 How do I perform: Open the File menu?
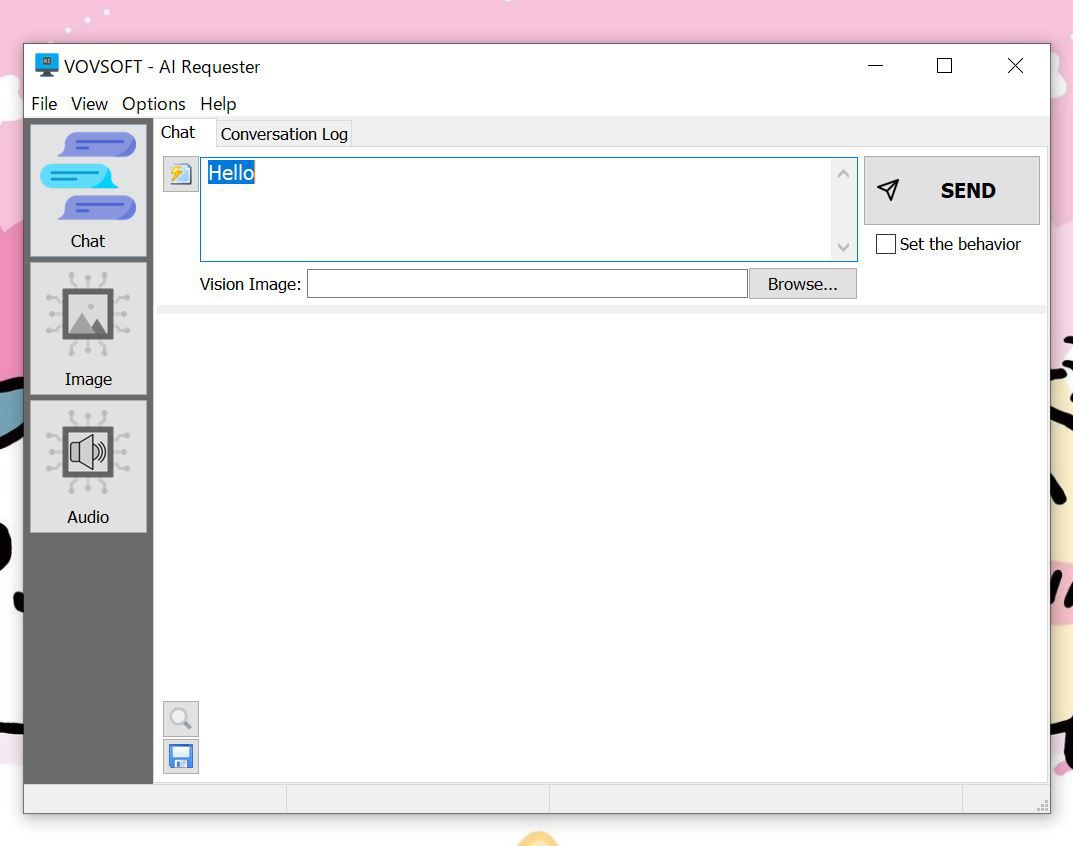44,104
